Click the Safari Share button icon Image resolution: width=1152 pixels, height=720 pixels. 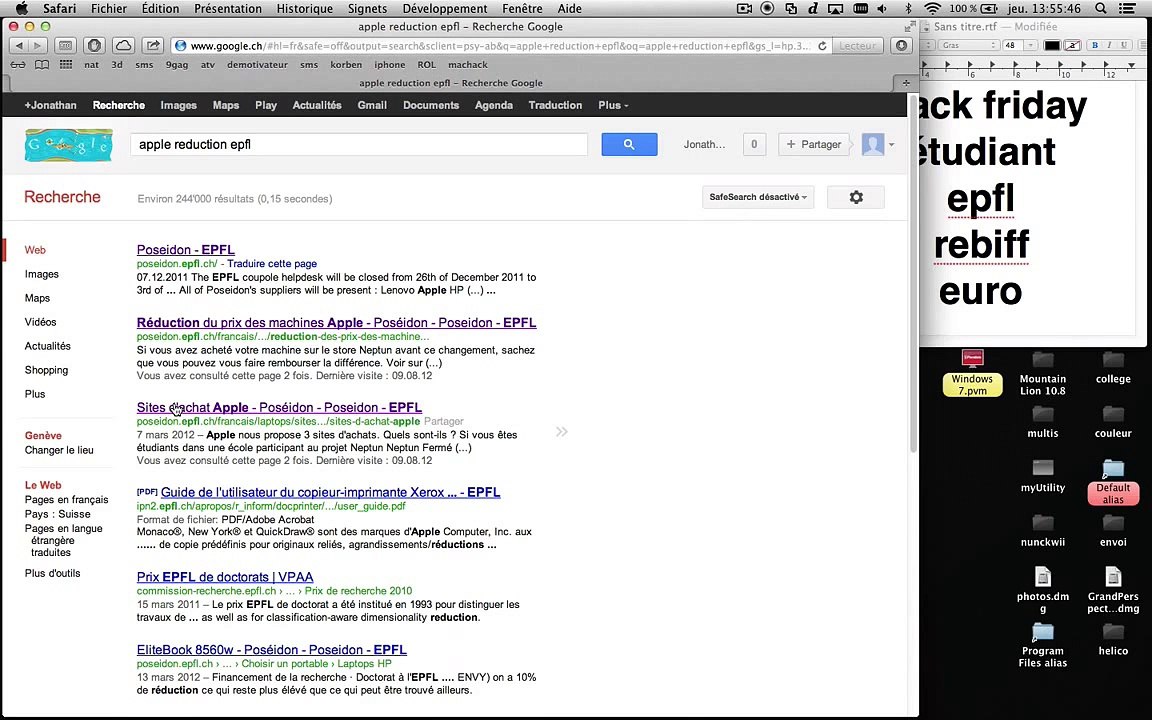[153, 46]
